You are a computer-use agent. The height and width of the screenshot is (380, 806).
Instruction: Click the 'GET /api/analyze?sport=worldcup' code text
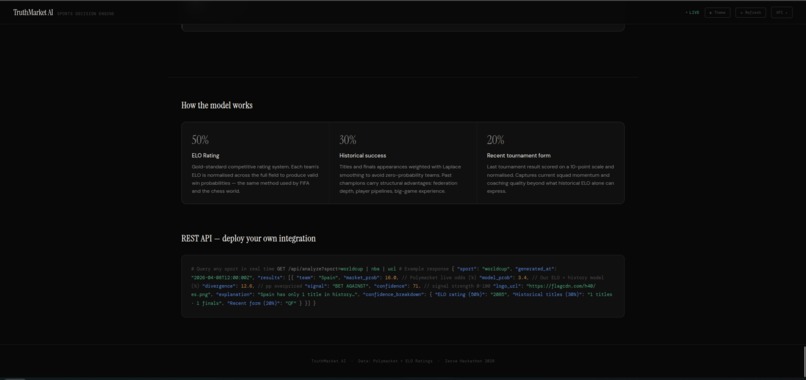321,269
